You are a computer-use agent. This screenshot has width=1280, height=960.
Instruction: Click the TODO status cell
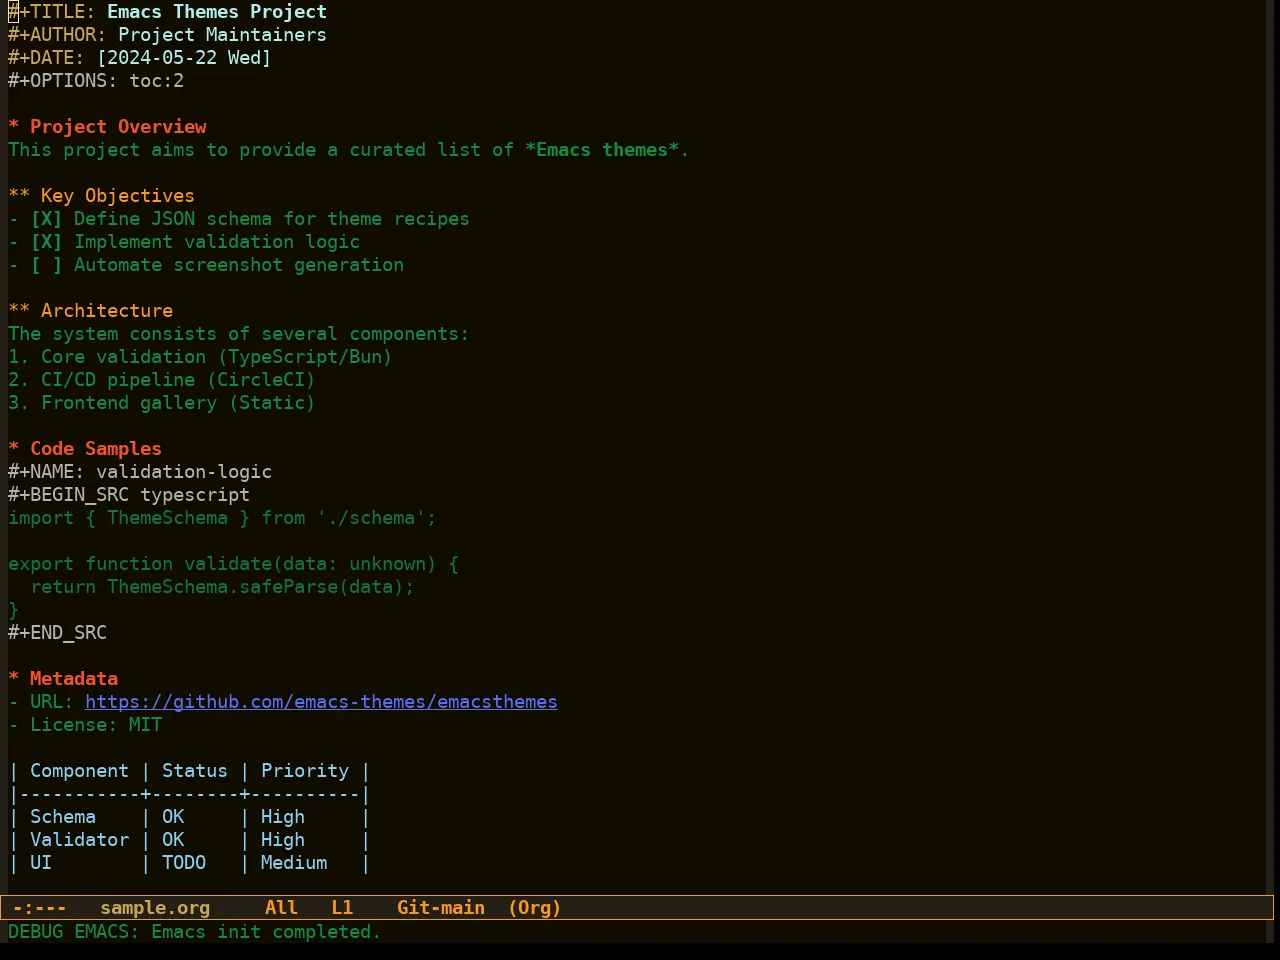tap(184, 863)
